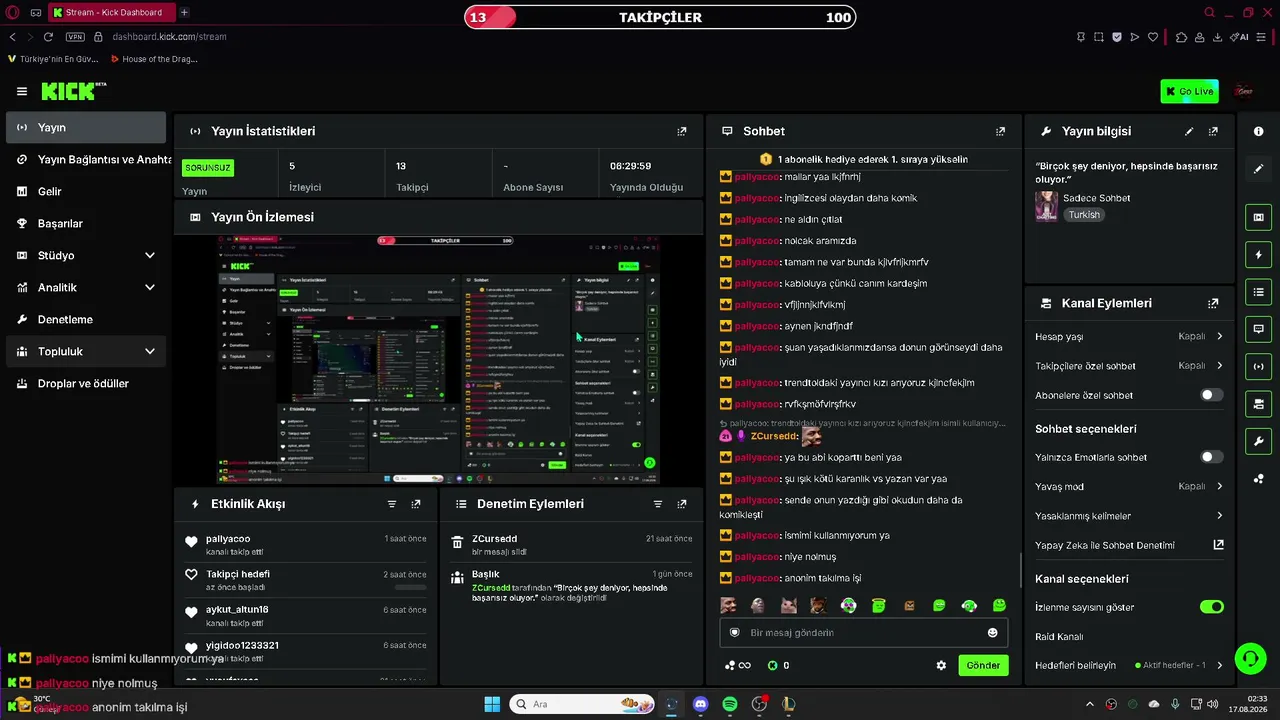This screenshot has width=1280, height=720.
Task: Select Yayın in the sidebar
Action: pos(86,127)
